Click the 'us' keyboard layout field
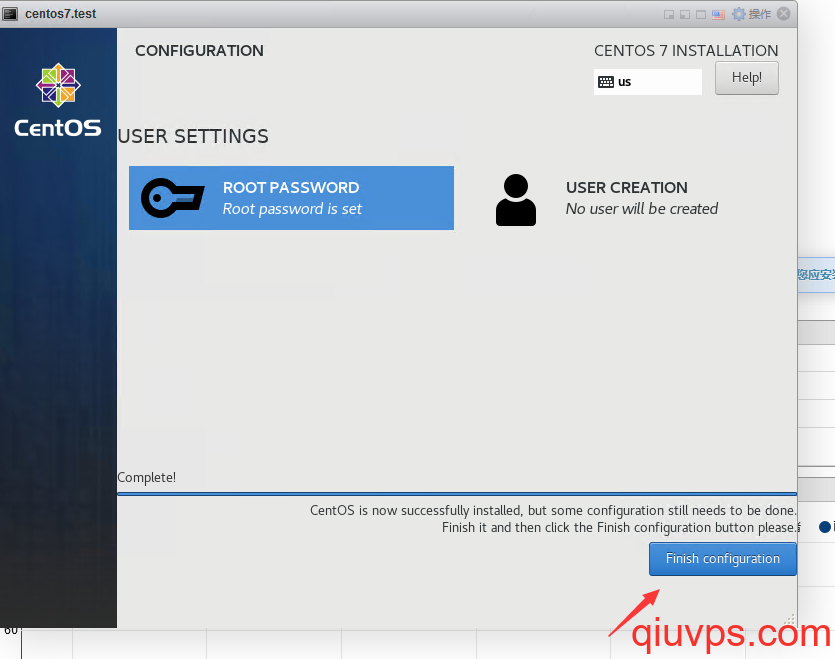 click(655, 82)
